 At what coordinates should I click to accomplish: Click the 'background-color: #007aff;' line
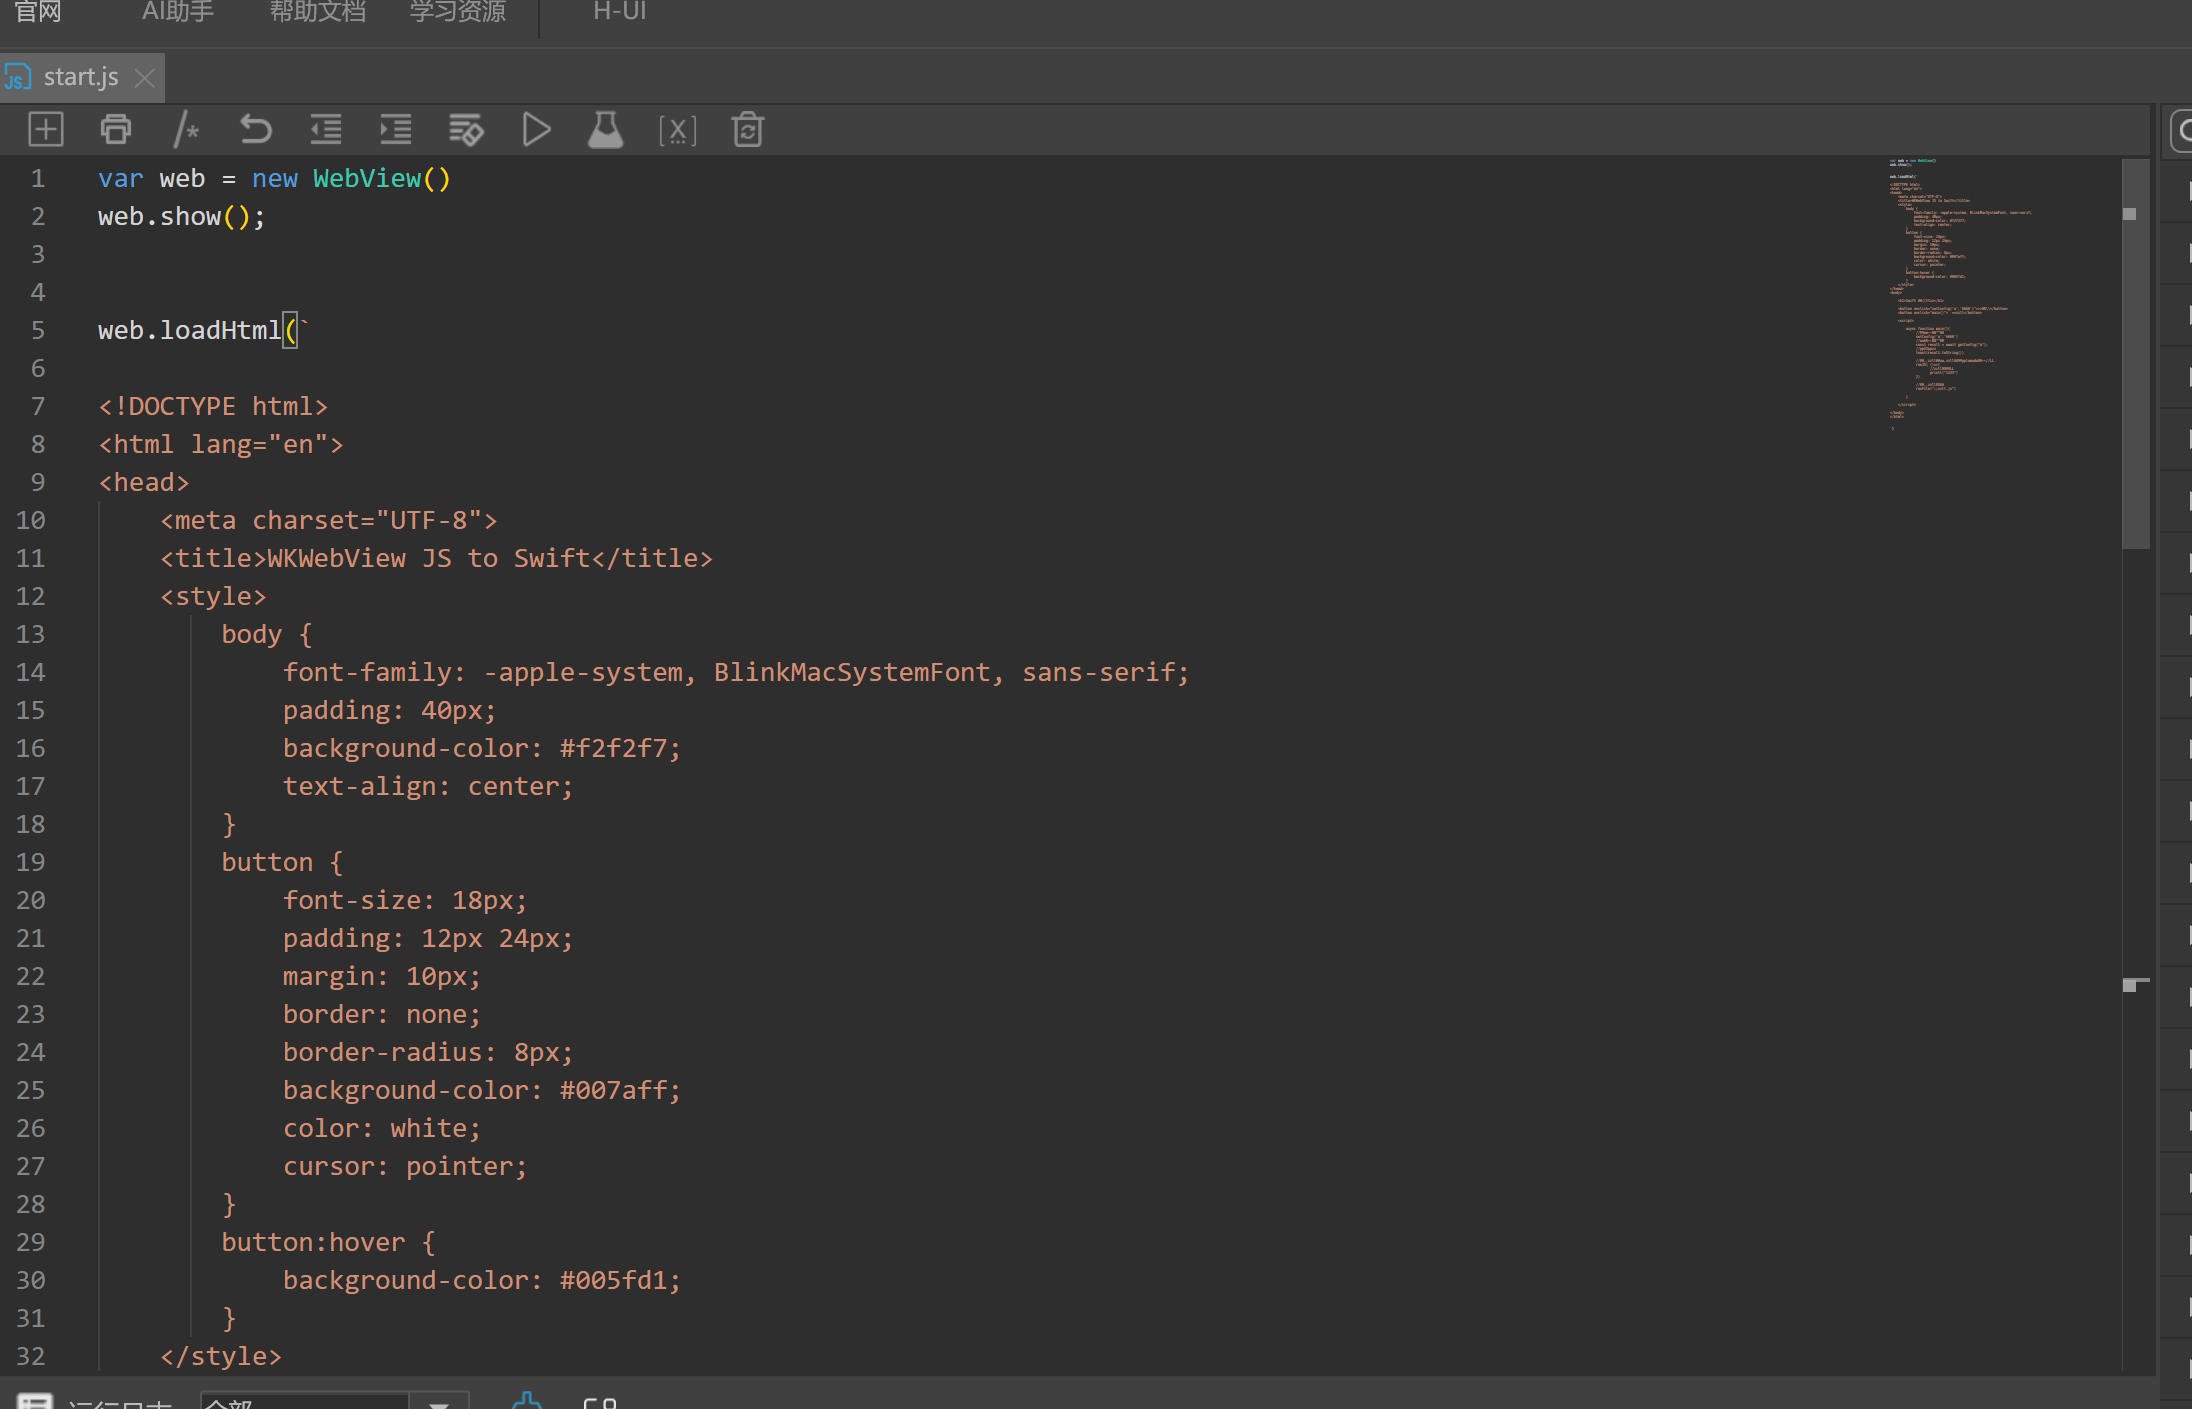pos(482,1091)
